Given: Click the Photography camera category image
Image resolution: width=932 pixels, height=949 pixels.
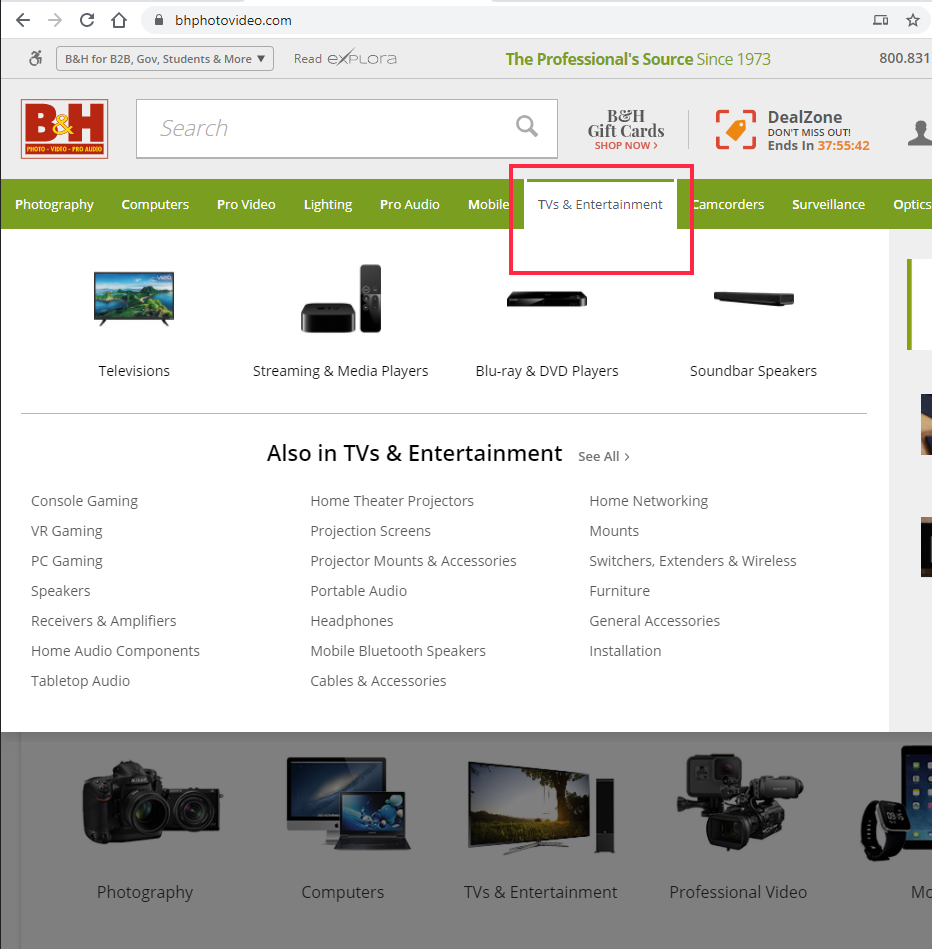Looking at the screenshot, I should 151,801.
